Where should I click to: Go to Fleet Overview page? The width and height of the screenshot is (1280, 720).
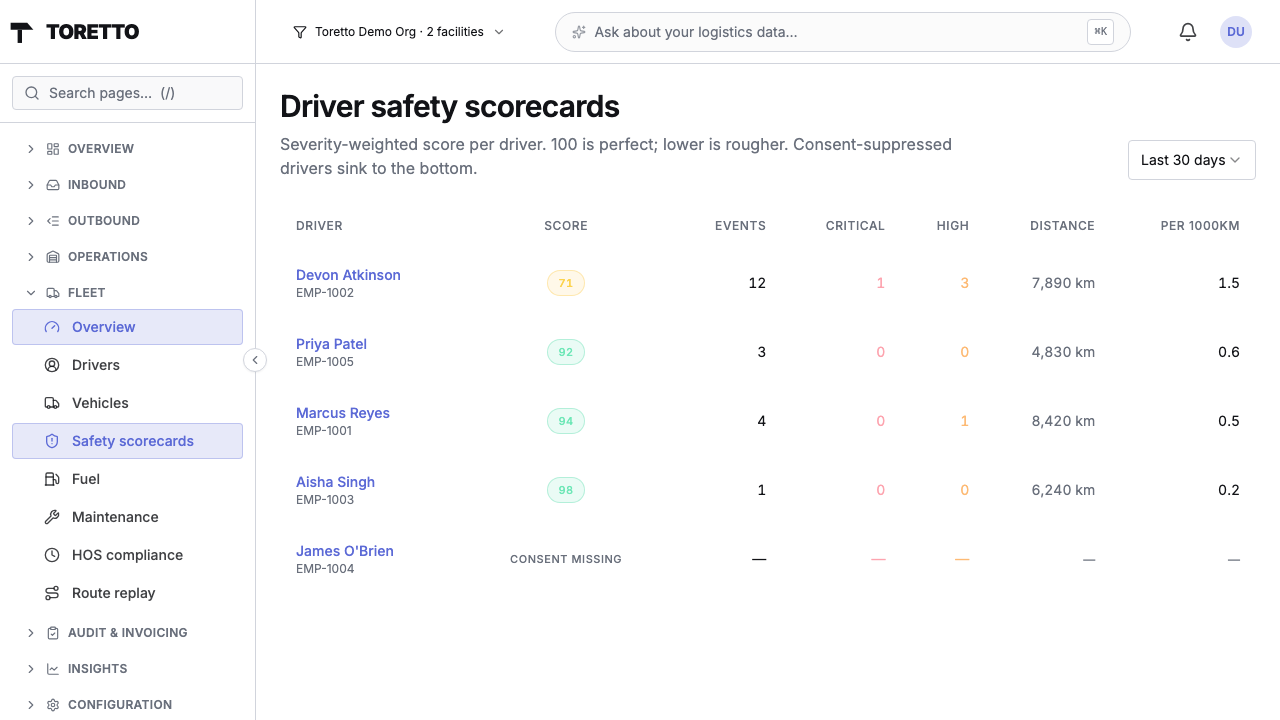pos(127,327)
